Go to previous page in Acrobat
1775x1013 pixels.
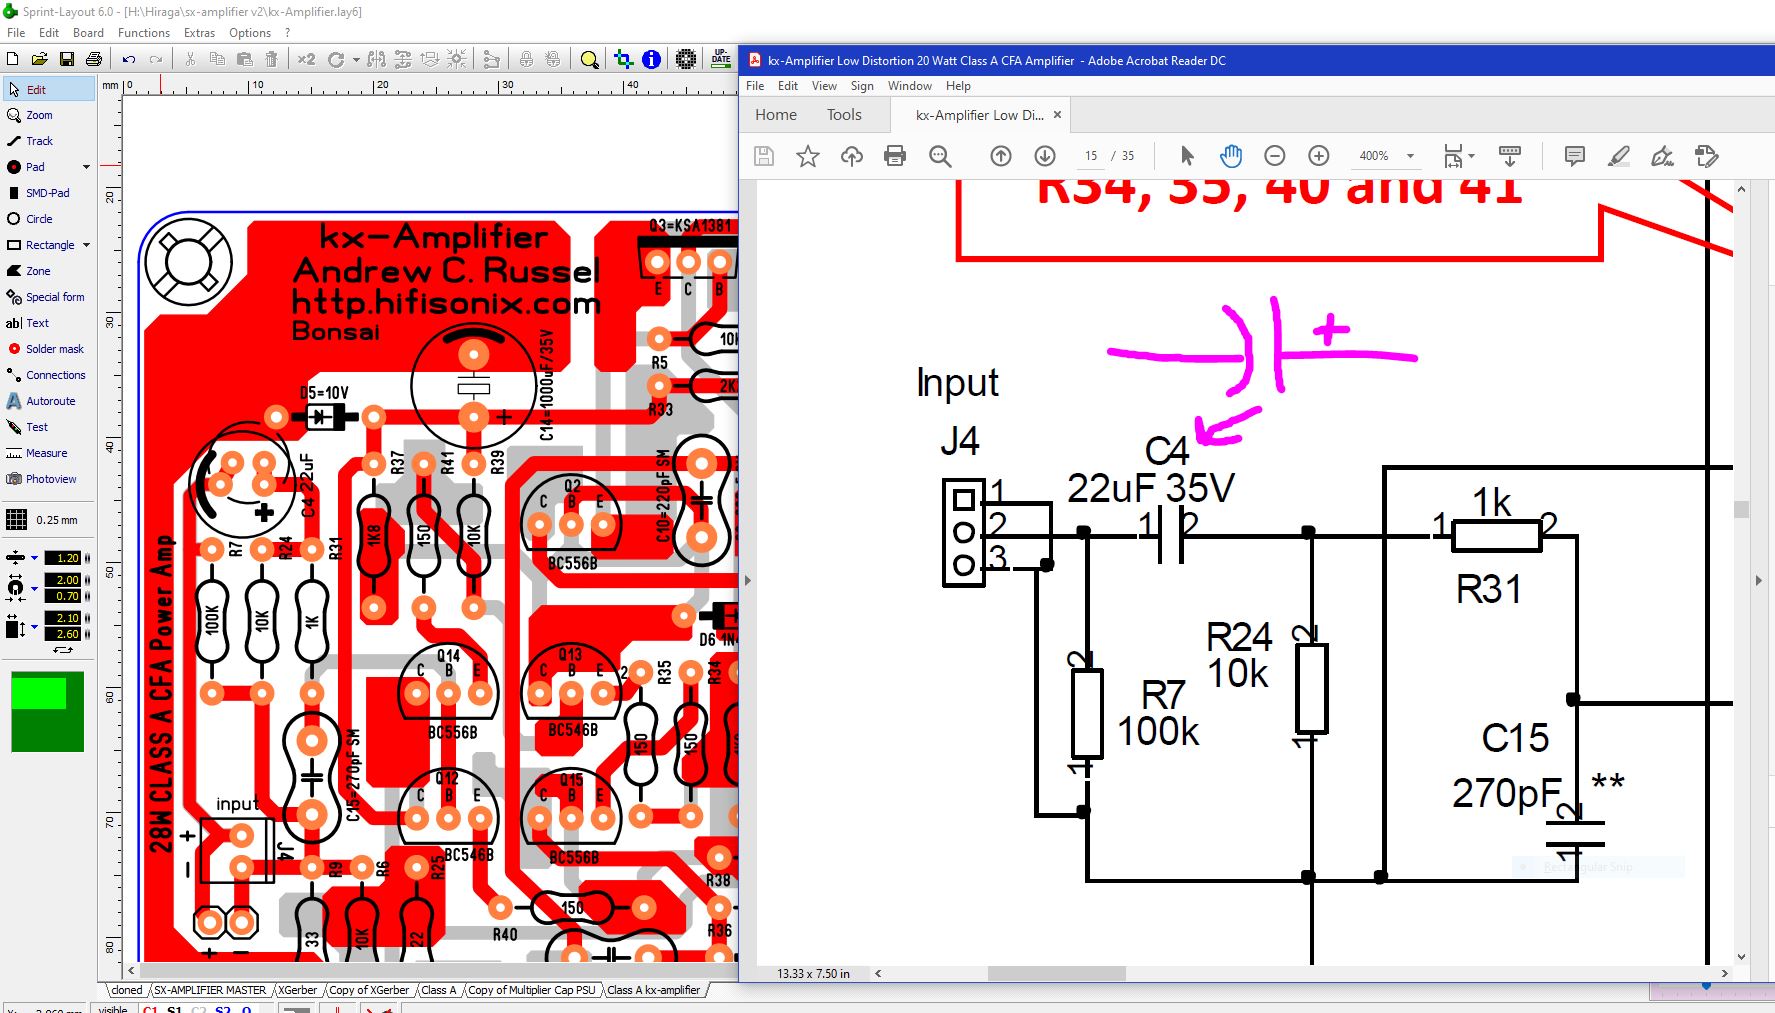click(1001, 156)
